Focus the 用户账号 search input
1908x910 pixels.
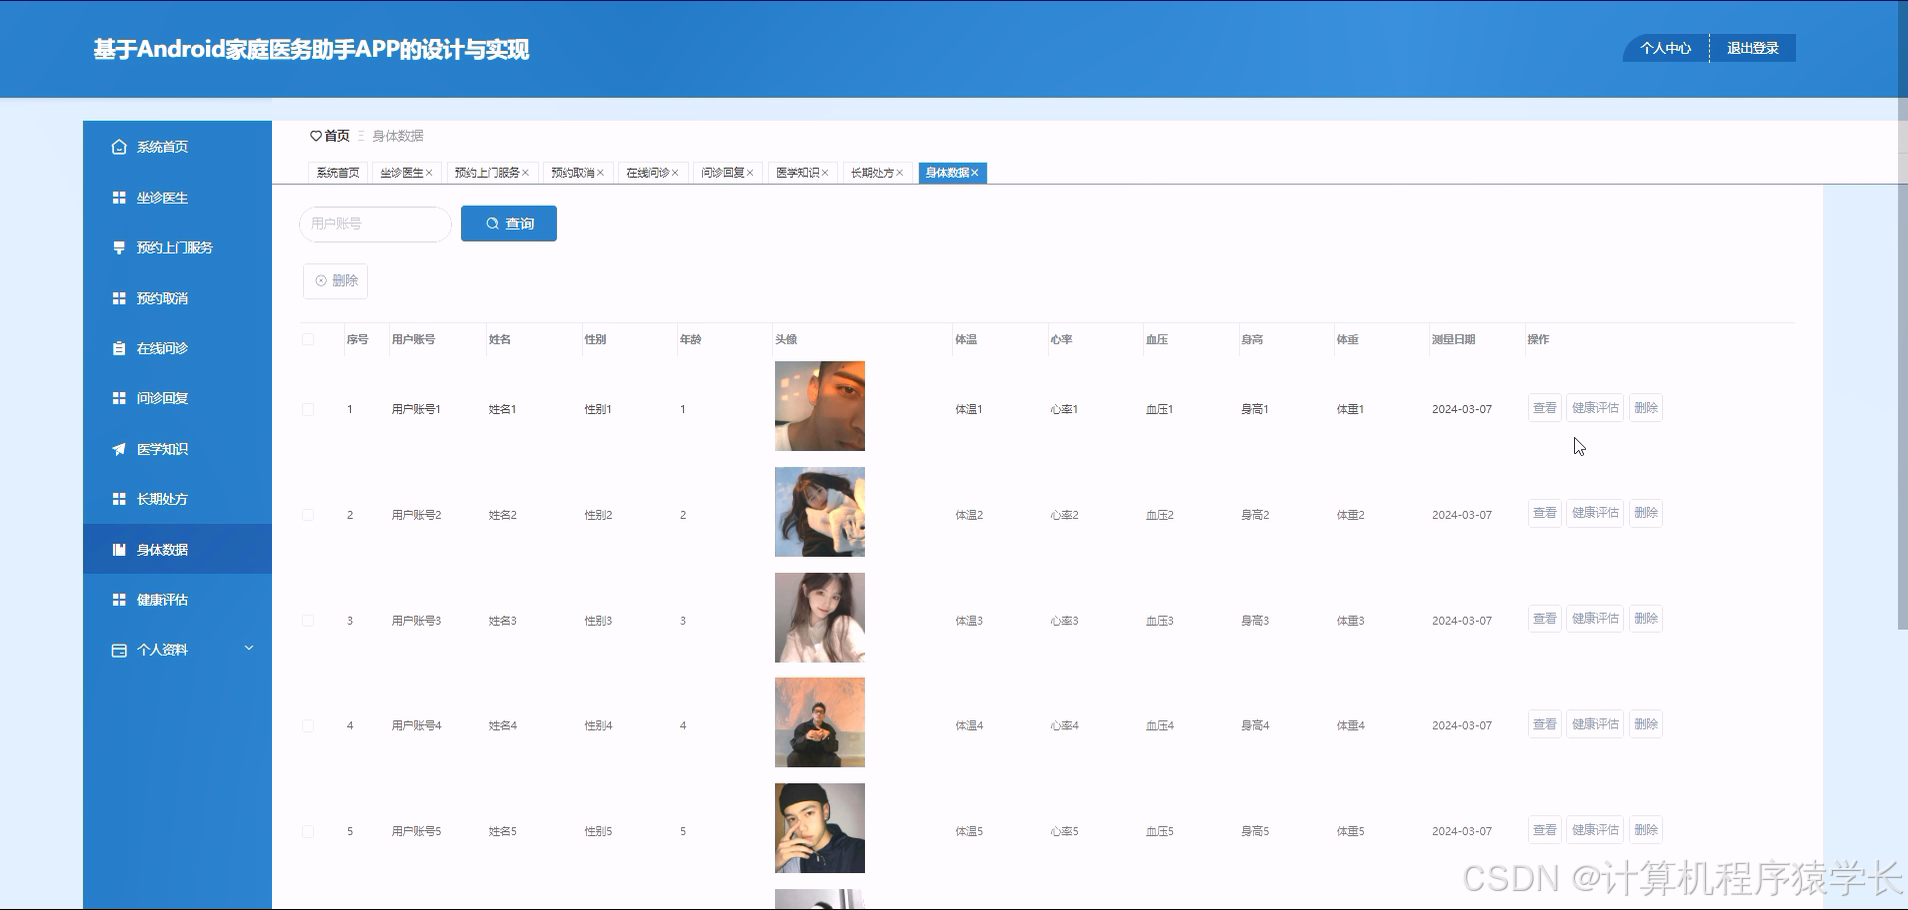pyautogui.click(x=376, y=224)
